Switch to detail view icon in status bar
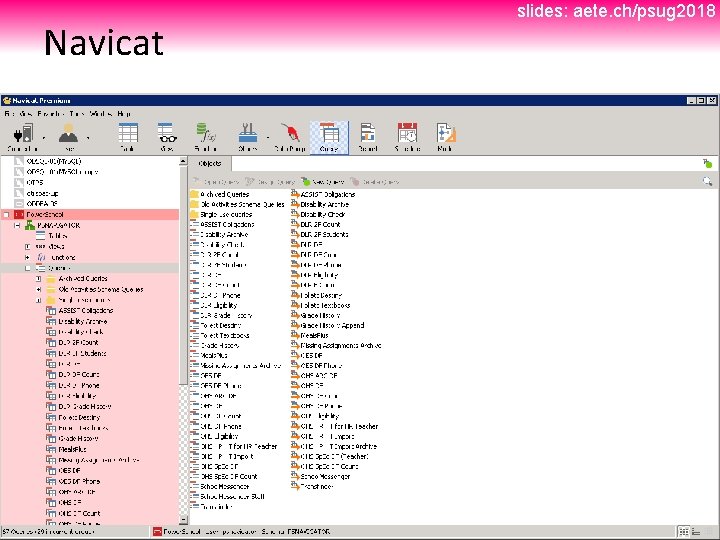Screen dimensions: 720x540 (x=696, y=532)
